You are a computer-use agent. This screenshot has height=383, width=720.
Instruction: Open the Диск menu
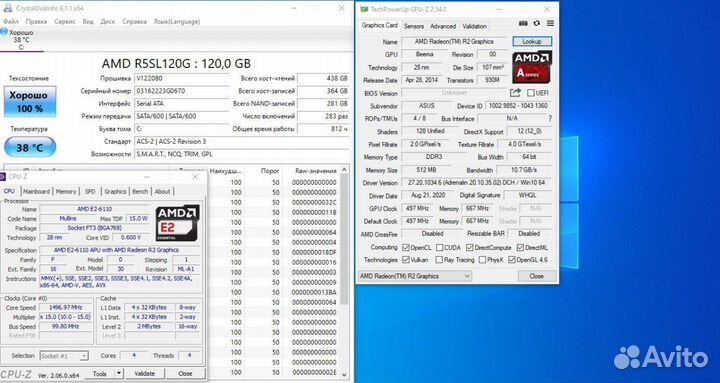click(108, 22)
